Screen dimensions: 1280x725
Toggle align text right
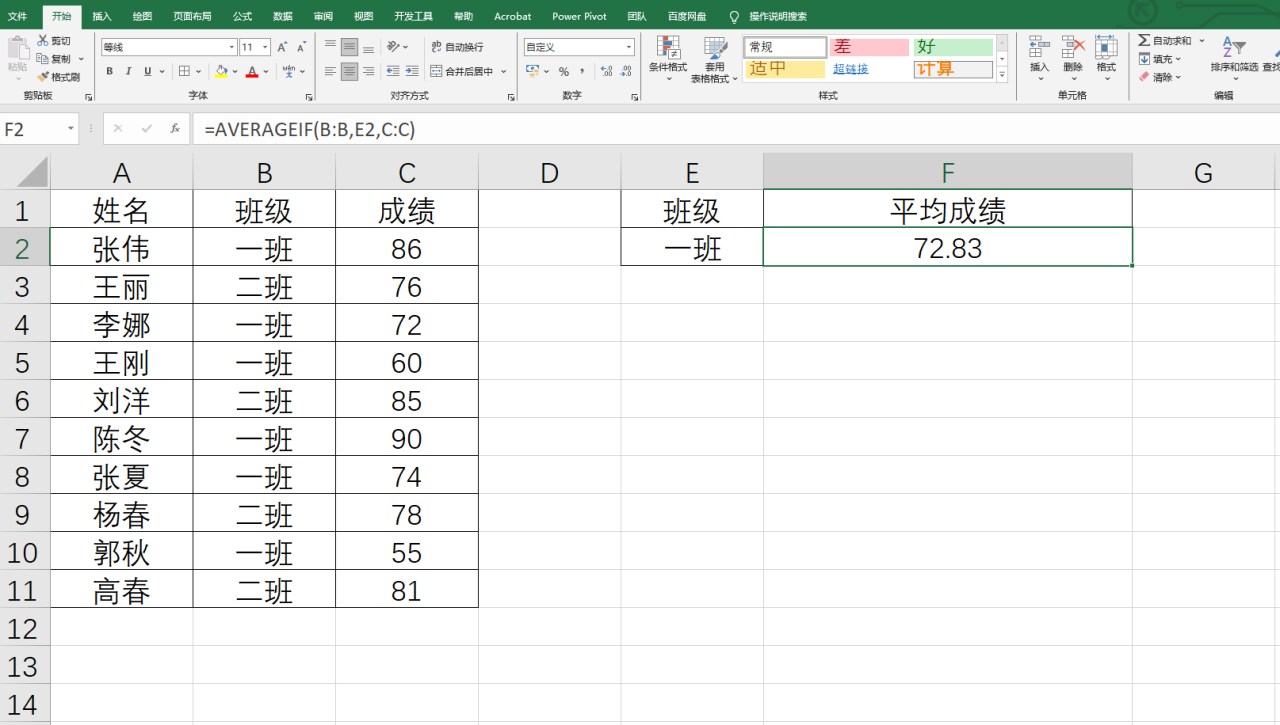[368, 71]
